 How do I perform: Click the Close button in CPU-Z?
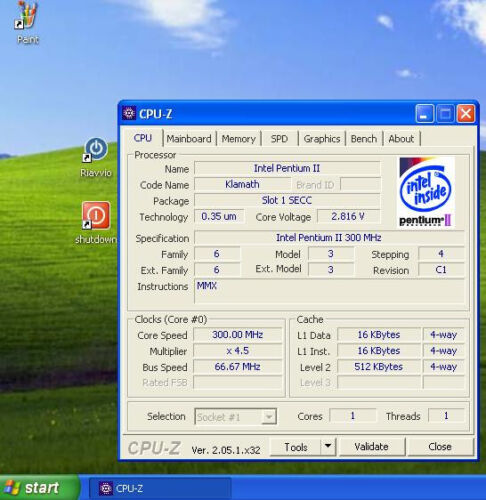(440, 447)
